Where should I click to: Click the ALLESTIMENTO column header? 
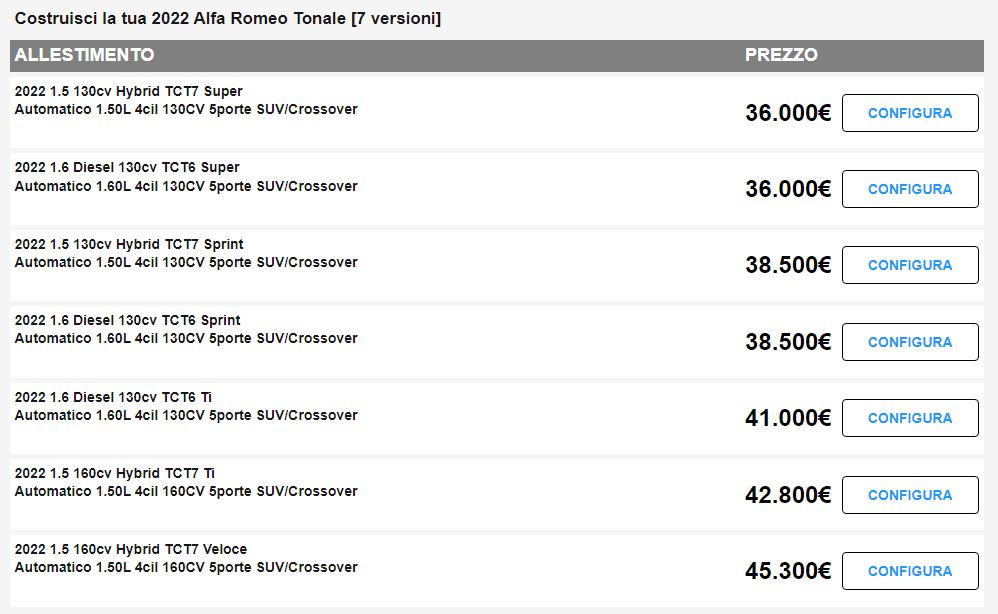84,55
